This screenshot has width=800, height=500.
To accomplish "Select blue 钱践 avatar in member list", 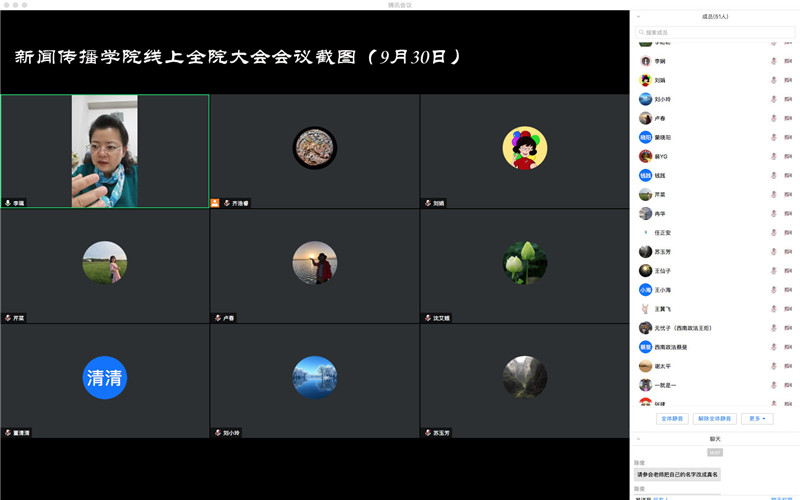I will tap(645, 176).
